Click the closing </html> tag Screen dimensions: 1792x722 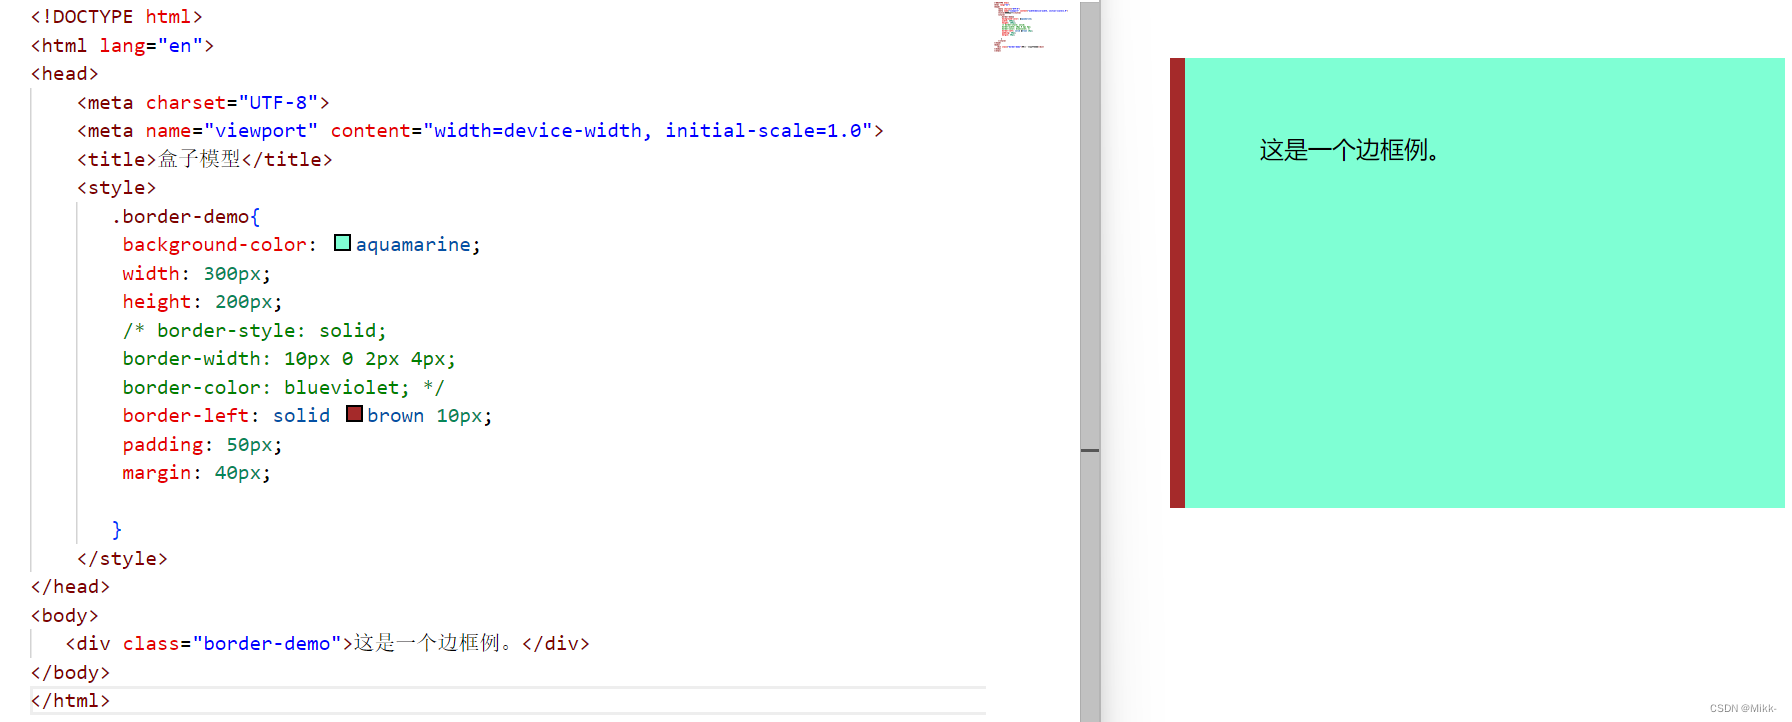[70, 701]
